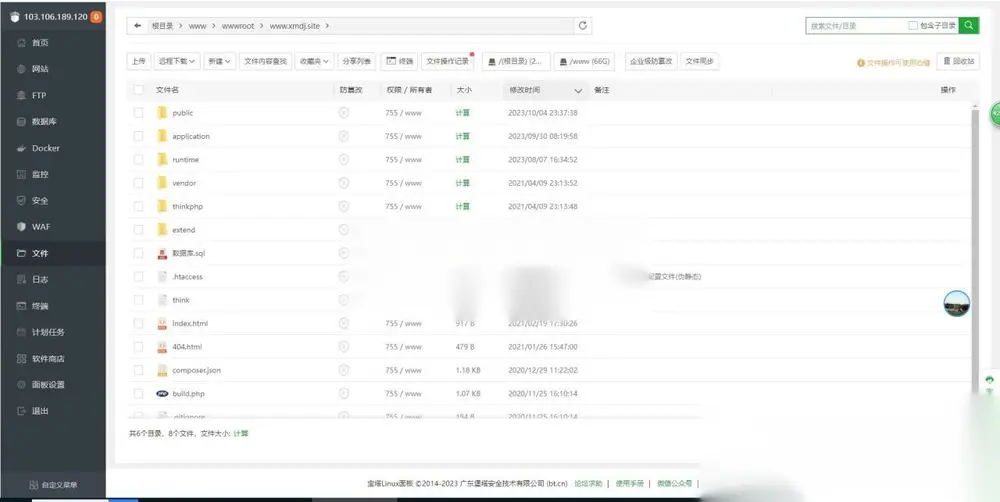The width and height of the screenshot is (1000, 502).
Task: Click the 修改时间 sort chevron
Action: pos(578,91)
